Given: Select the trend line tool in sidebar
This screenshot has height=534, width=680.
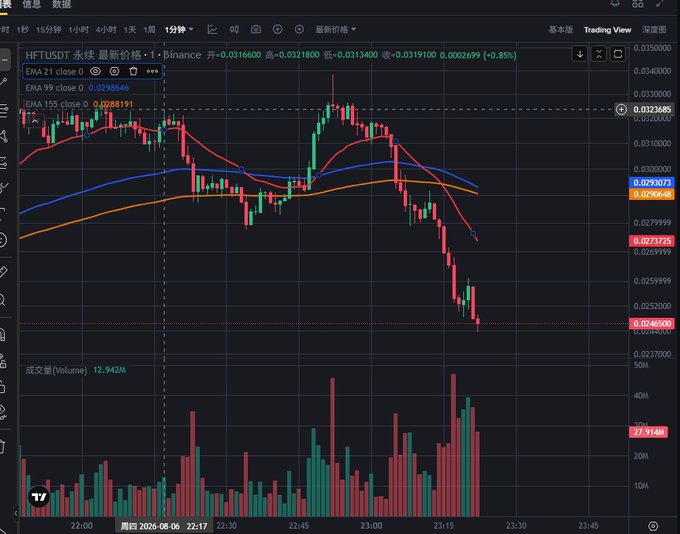Looking at the screenshot, I should [x=3, y=82].
